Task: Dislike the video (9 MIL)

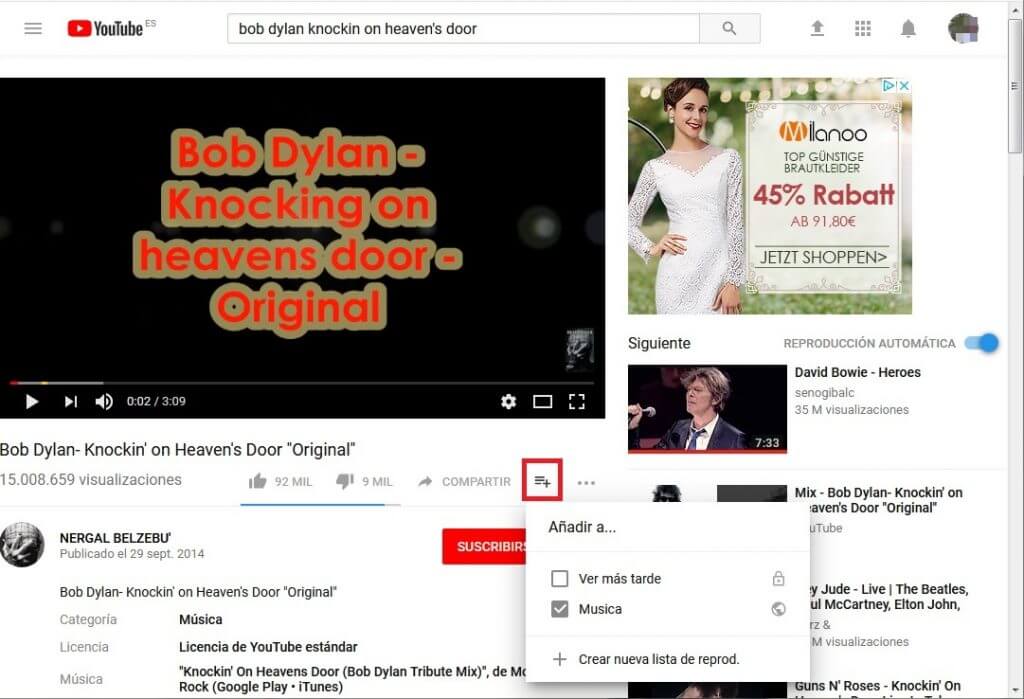Action: [364, 481]
